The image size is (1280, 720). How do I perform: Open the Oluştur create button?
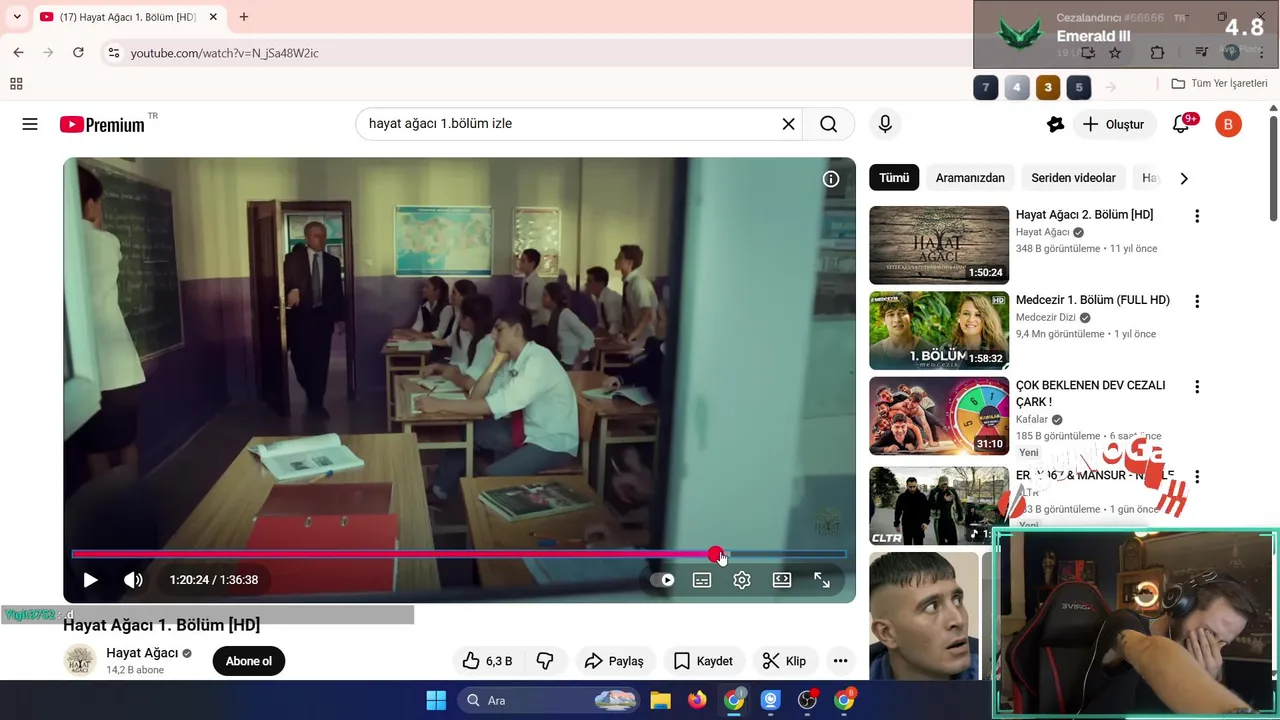click(x=1114, y=124)
